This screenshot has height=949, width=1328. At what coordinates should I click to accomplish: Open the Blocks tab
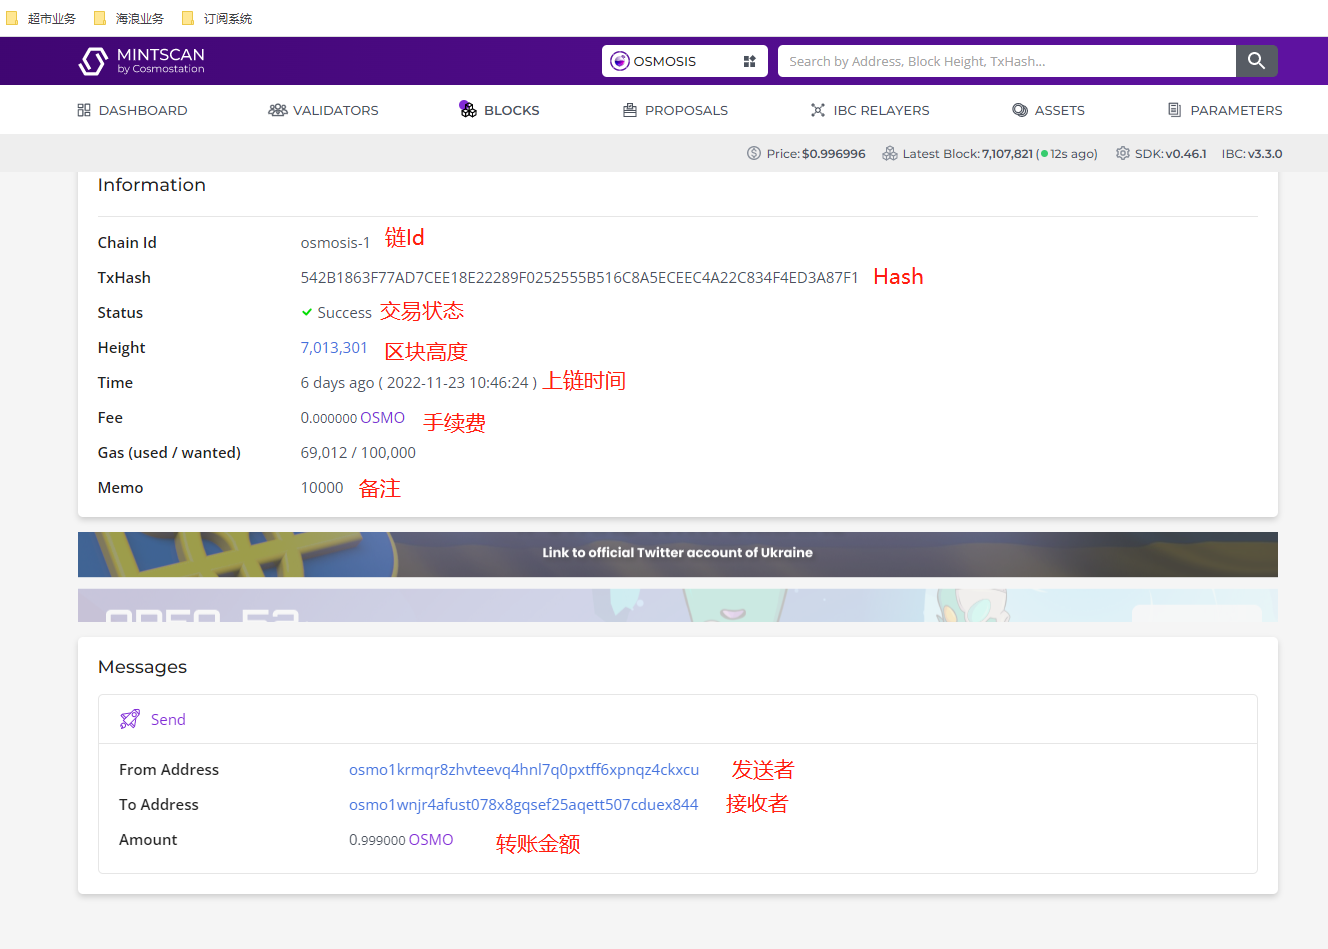click(499, 110)
